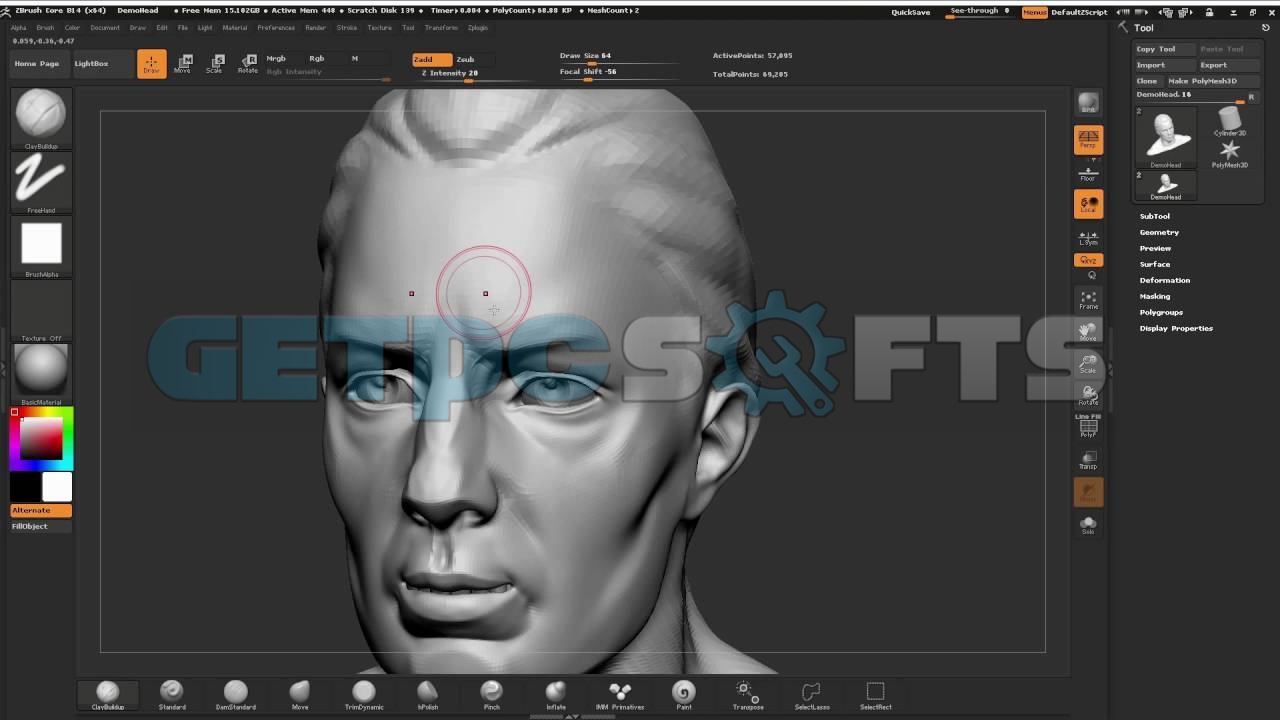The height and width of the screenshot is (720, 1280).
Task: Expand the Masking section
Action: click(1155, 296)
